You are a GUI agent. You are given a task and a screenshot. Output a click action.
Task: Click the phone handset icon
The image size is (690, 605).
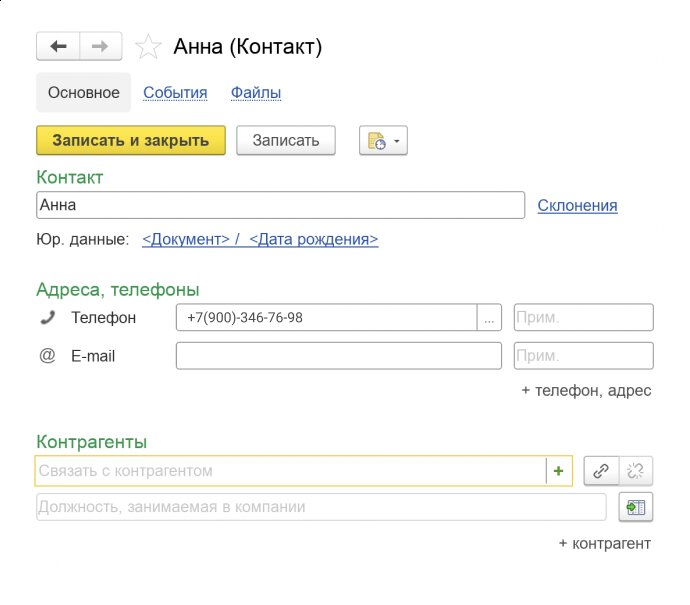pyautogui.click(x=48, y=317)
